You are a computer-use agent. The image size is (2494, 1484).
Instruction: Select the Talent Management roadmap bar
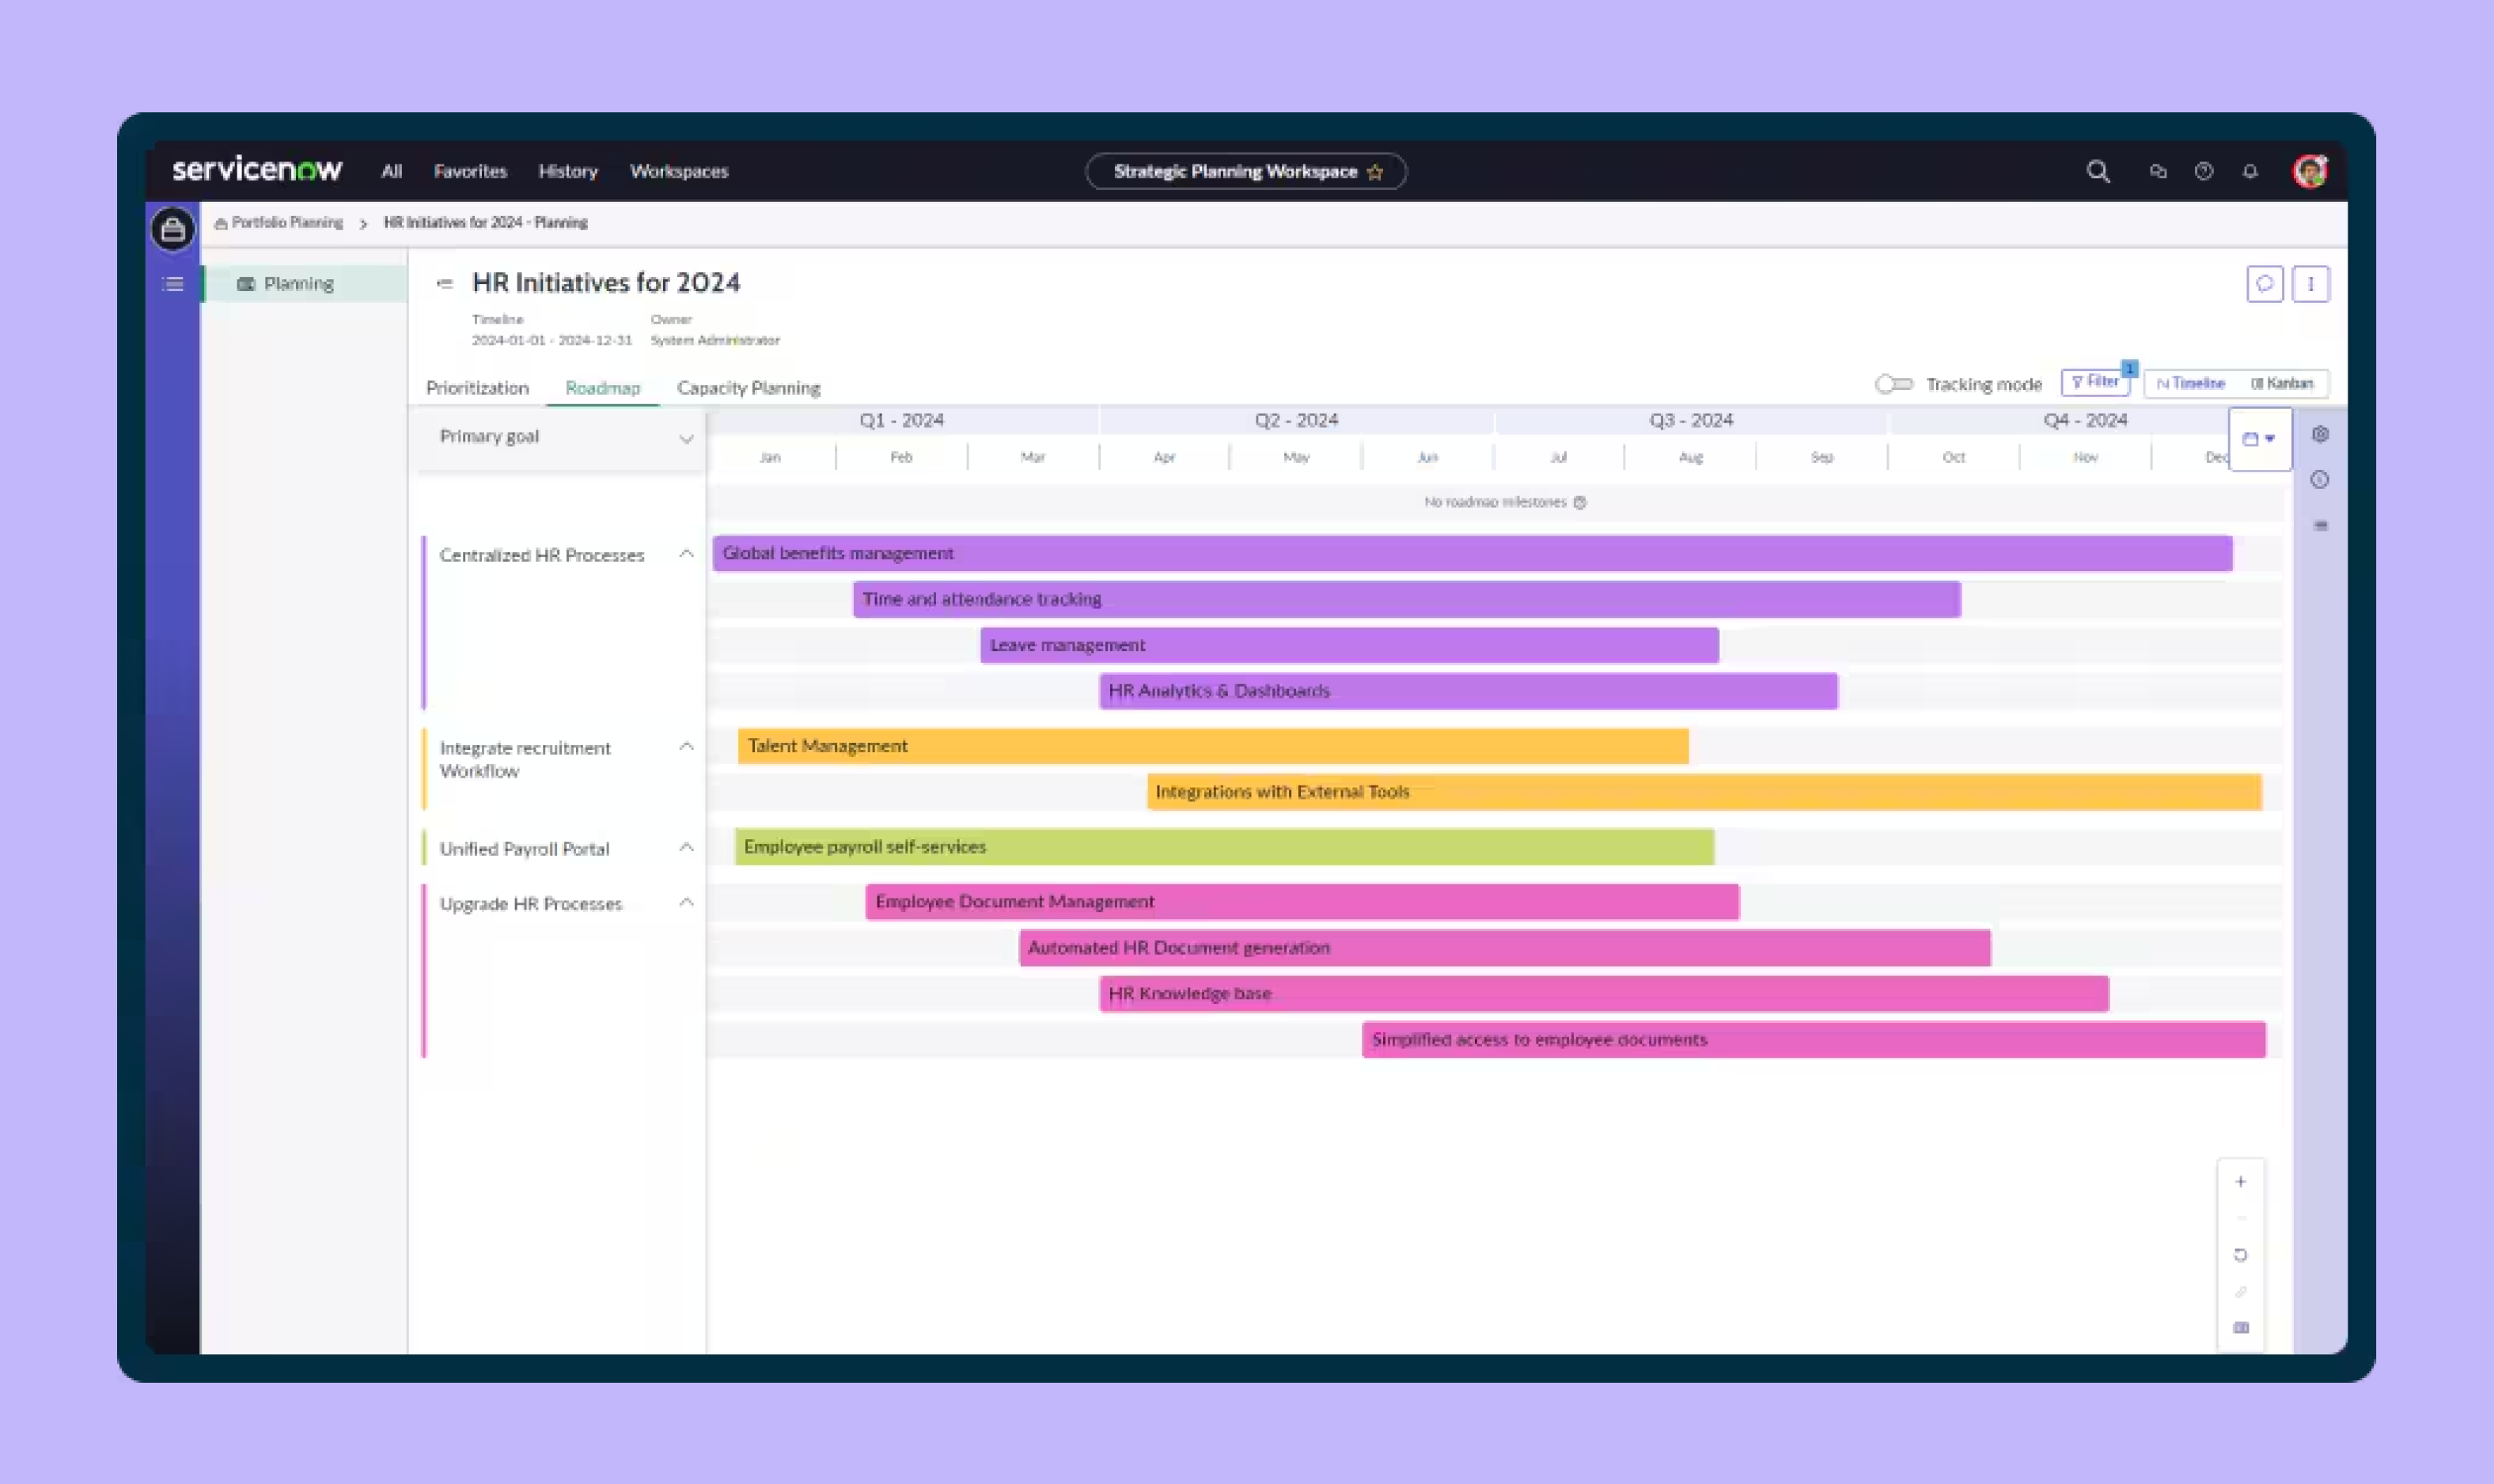coord(1213,747)
